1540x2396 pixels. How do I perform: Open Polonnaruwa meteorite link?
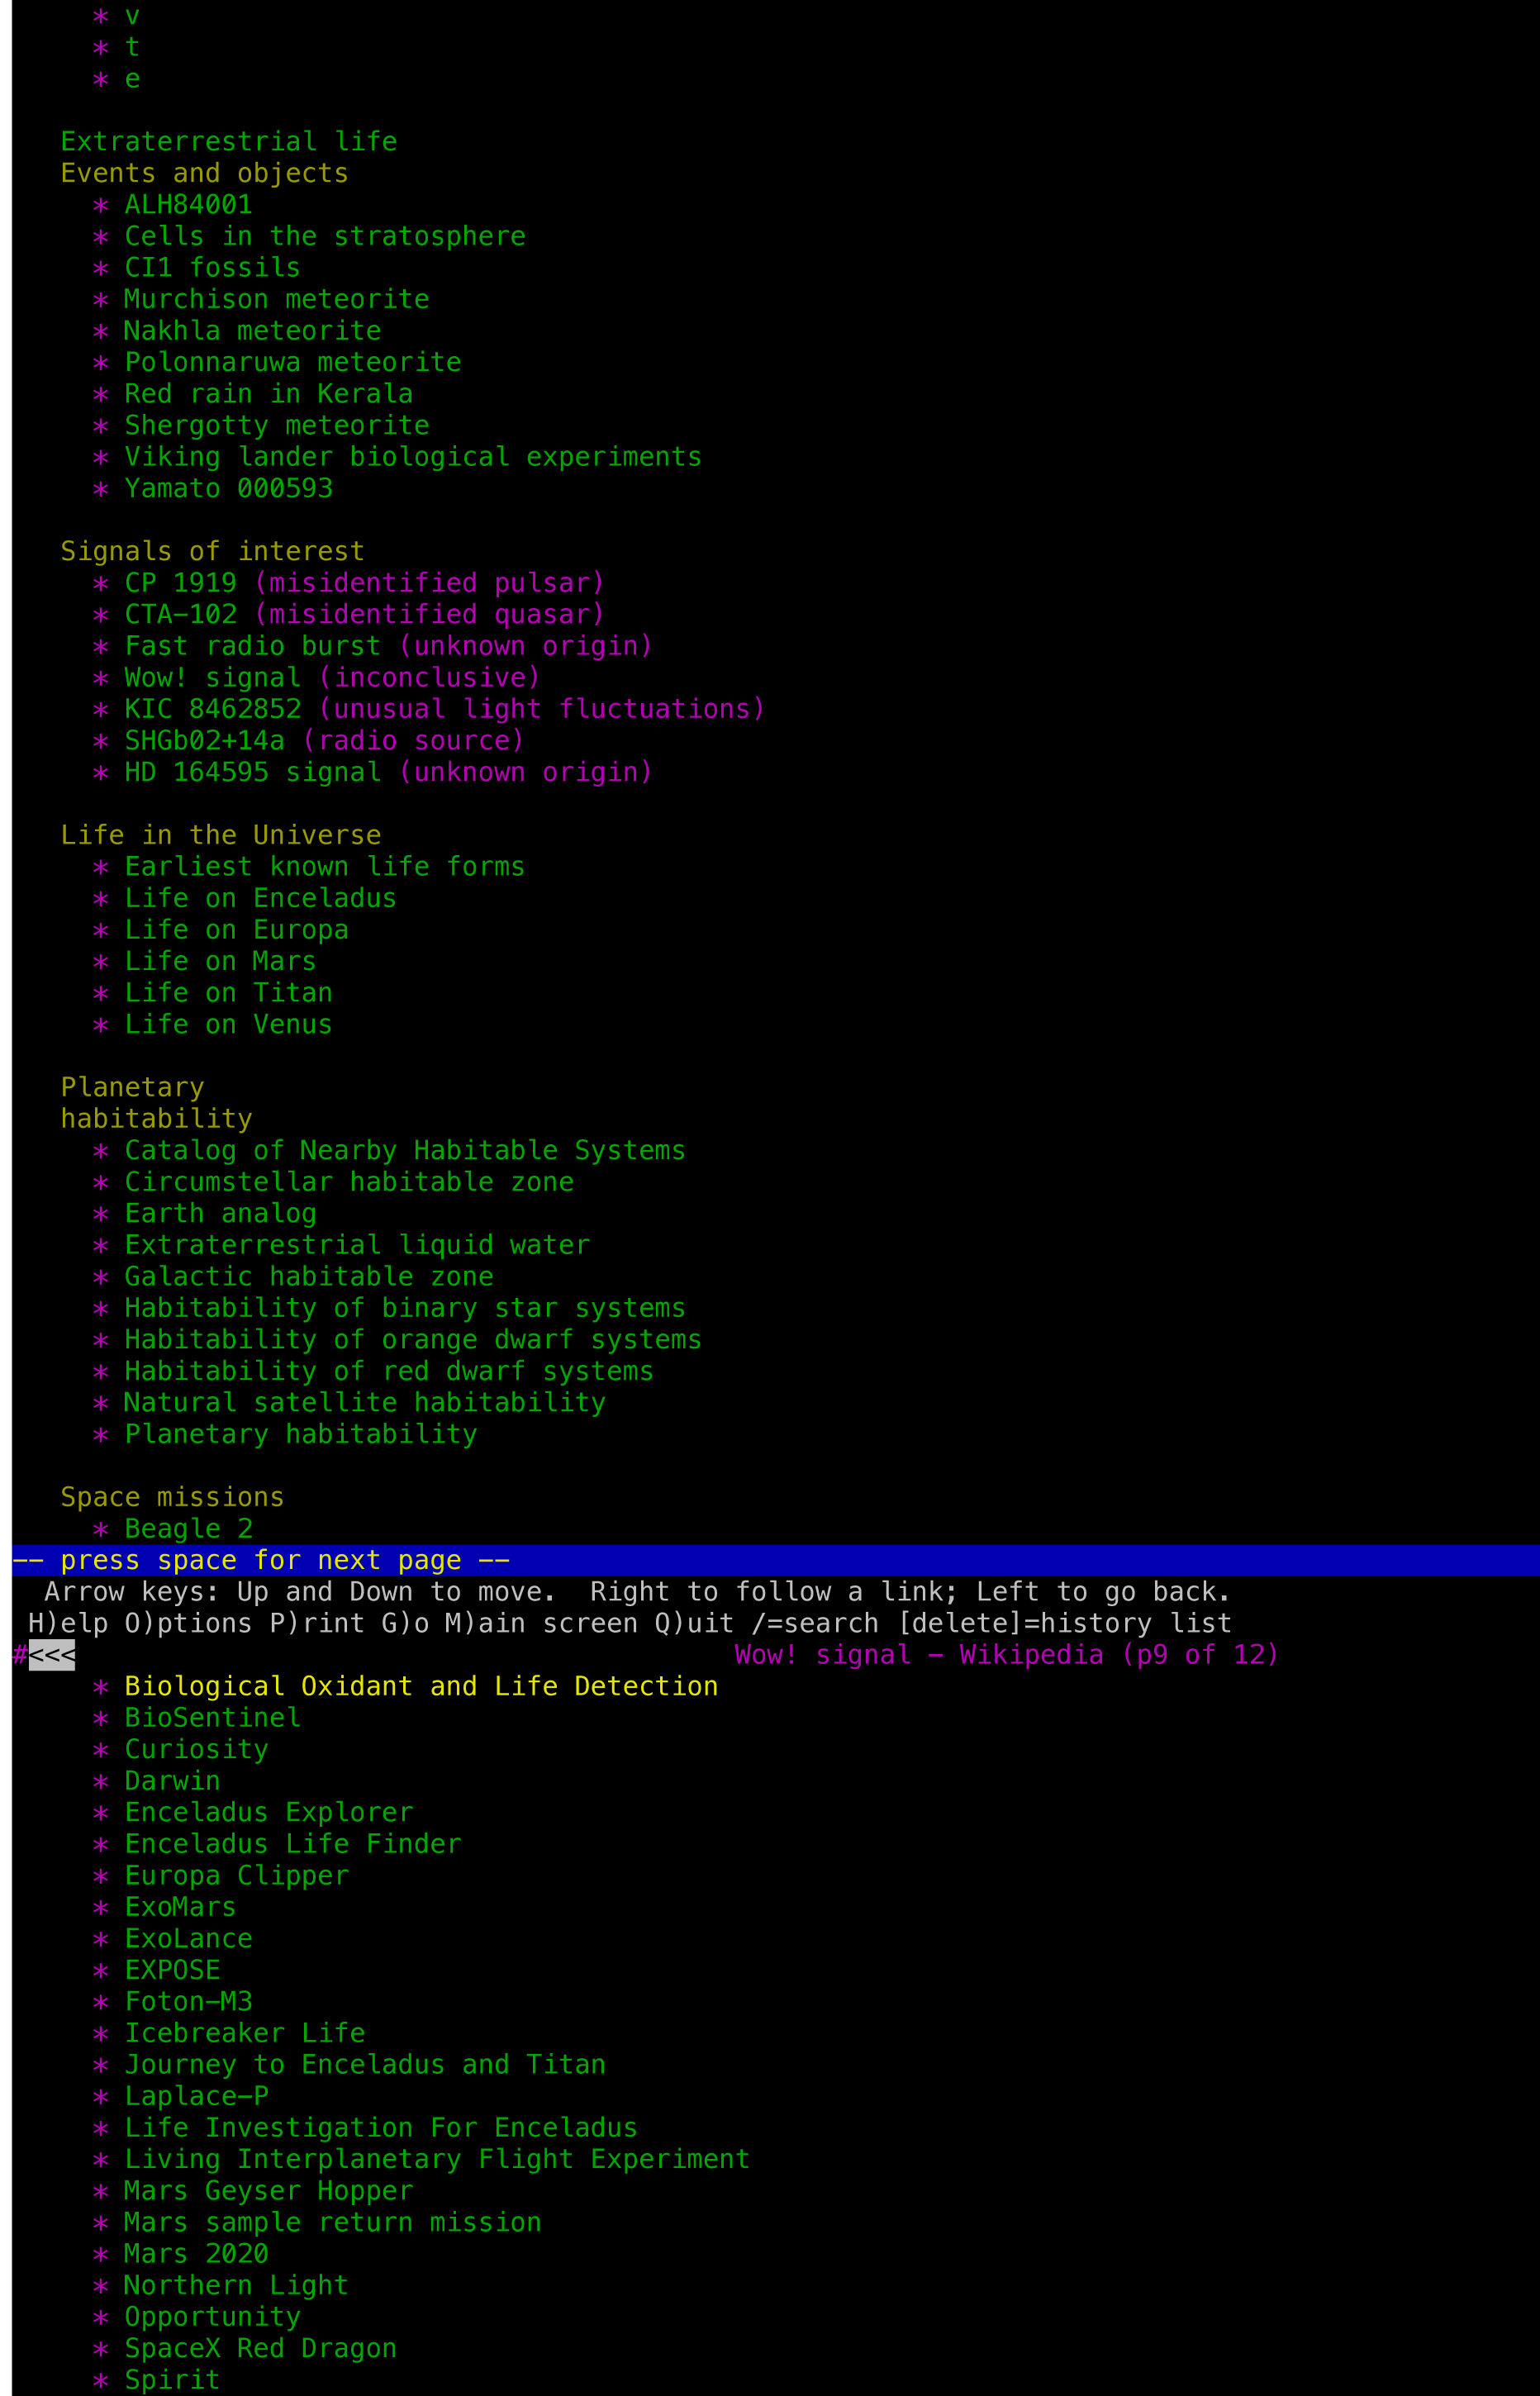coord(293,363)
